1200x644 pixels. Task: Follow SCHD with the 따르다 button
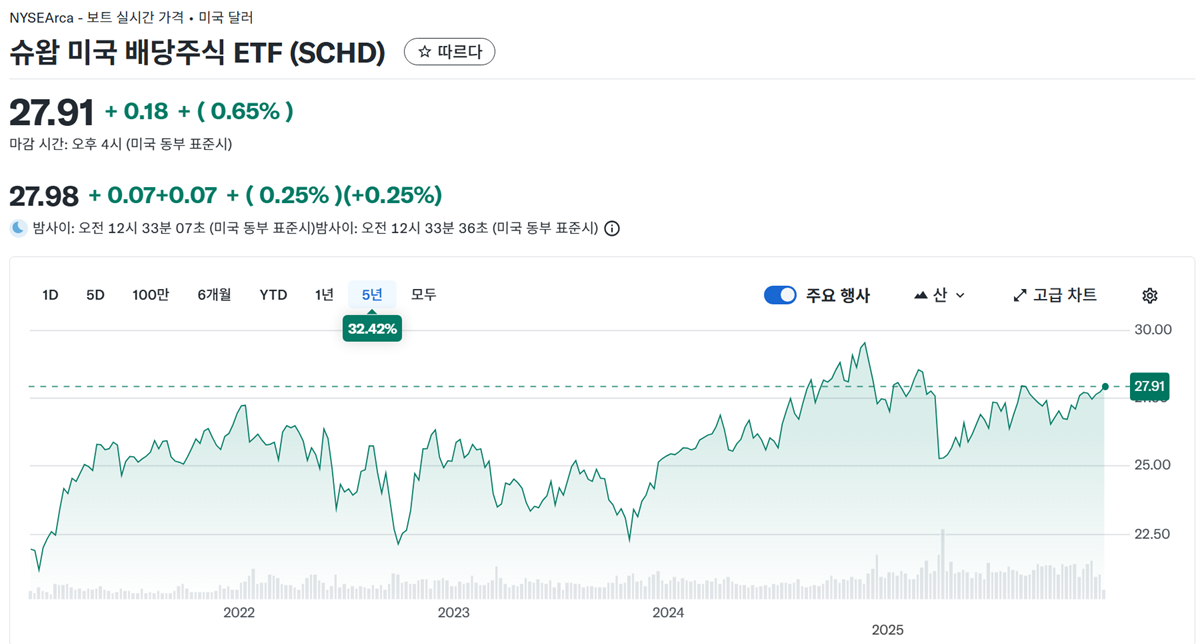click(450, 52)
